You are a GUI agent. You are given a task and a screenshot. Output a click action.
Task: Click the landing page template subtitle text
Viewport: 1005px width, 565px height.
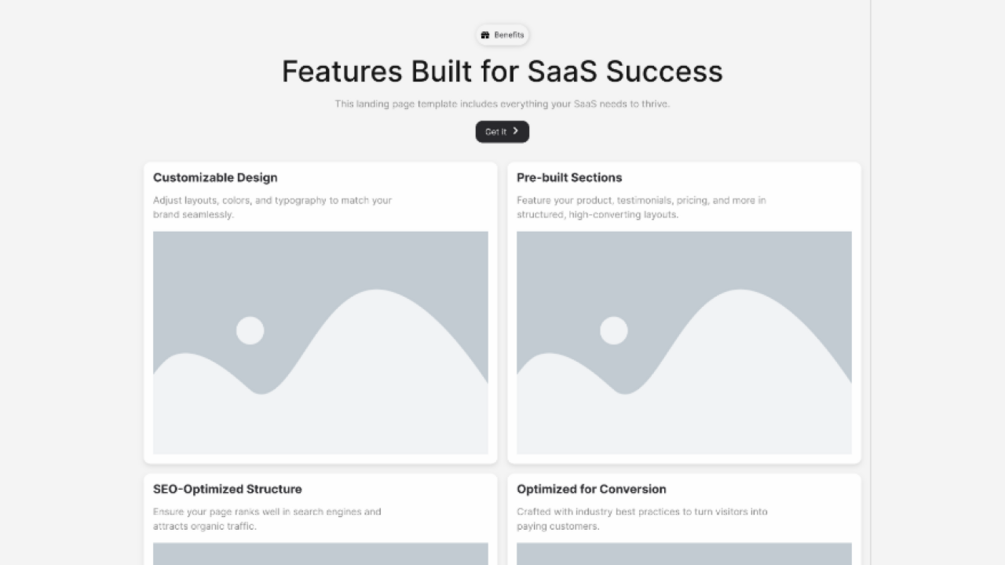tap(502, 104)
